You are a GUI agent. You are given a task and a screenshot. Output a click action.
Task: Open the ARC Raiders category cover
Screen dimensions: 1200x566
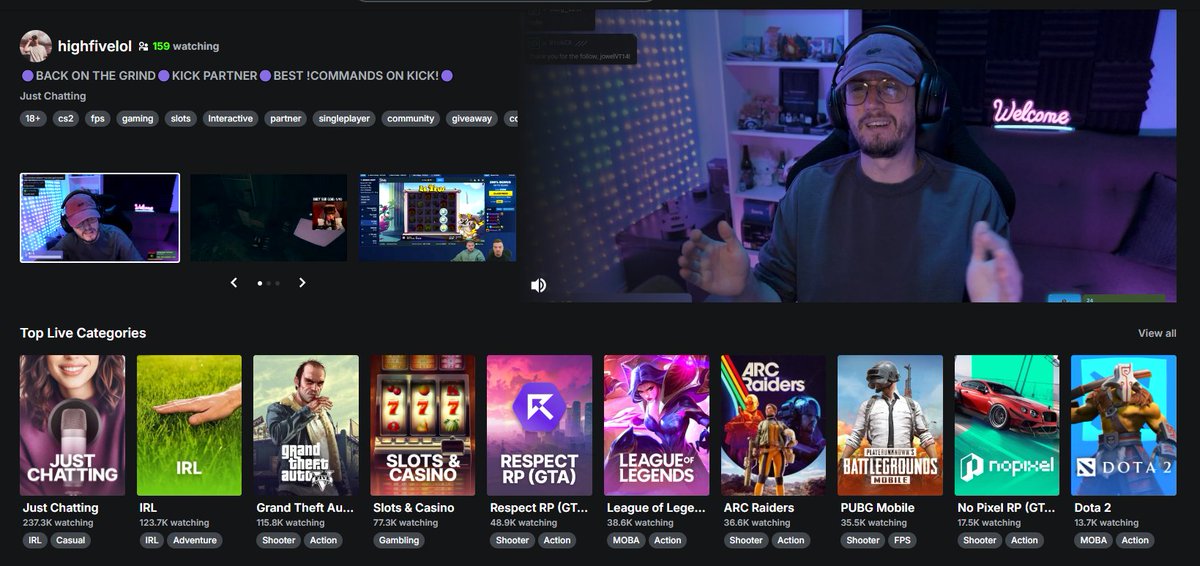773,425
